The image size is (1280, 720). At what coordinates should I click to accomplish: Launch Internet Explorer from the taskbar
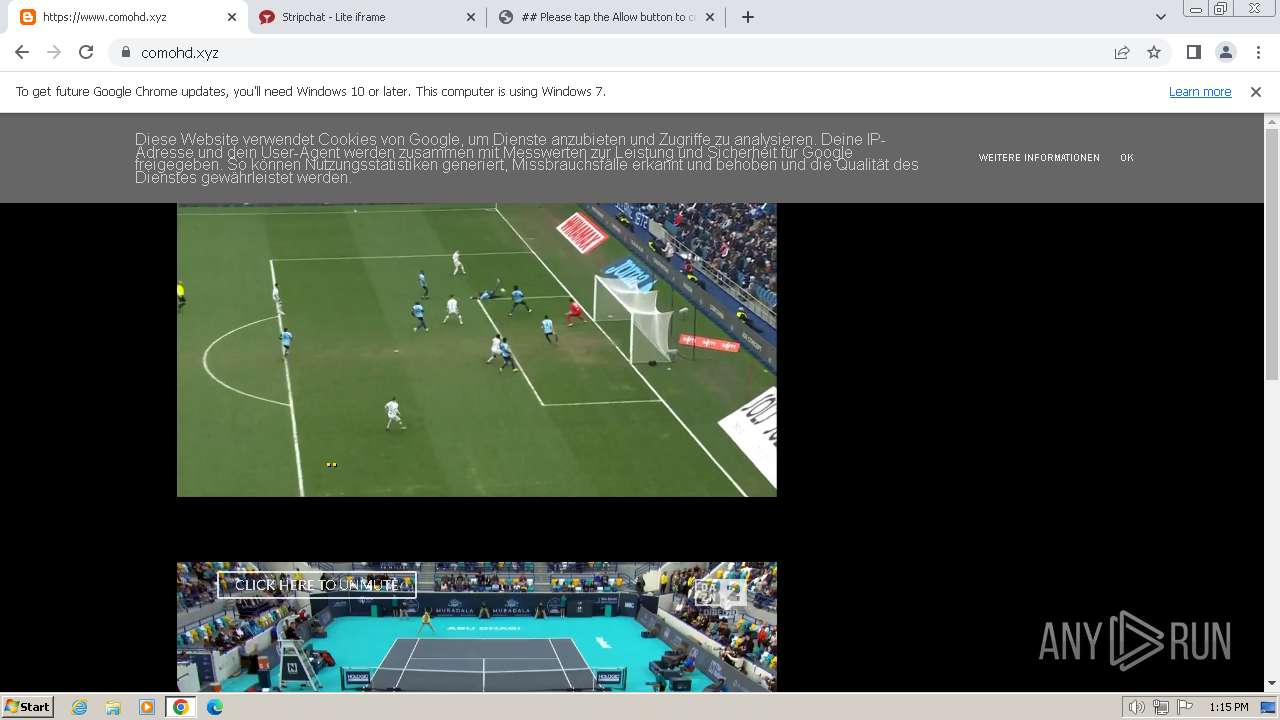pyautogui.click(x=80, y=707)
